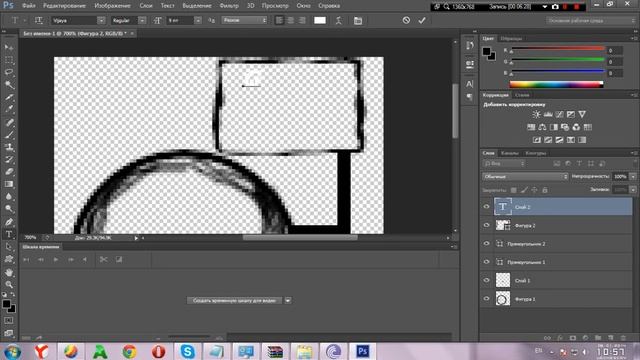
Task: Add Photo Filter adjustment
Action: pos(565,127)
